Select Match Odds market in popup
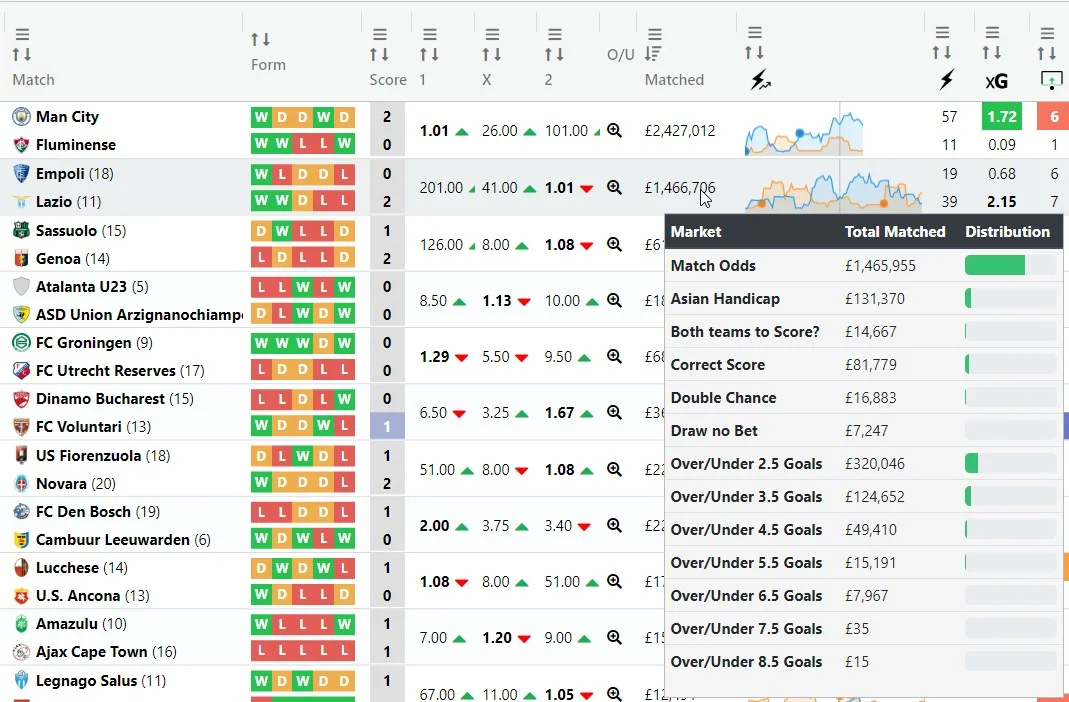 point(713,266)
